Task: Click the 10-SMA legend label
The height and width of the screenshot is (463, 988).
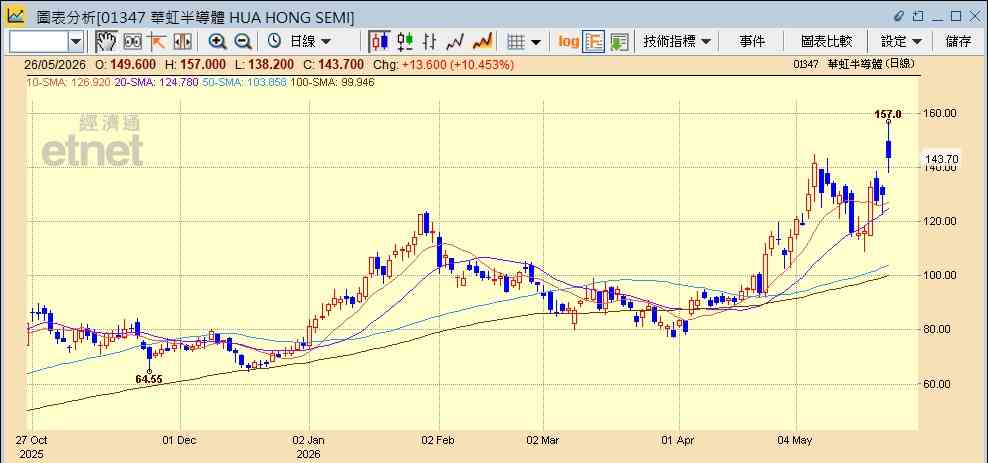Action: [69, 82]
